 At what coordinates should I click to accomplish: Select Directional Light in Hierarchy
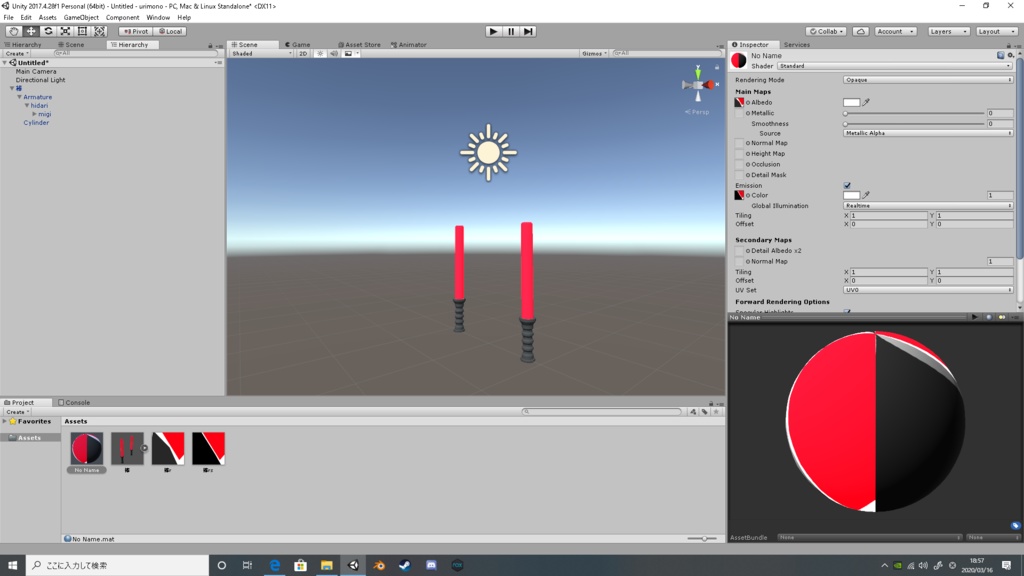[x=40, y=80]
